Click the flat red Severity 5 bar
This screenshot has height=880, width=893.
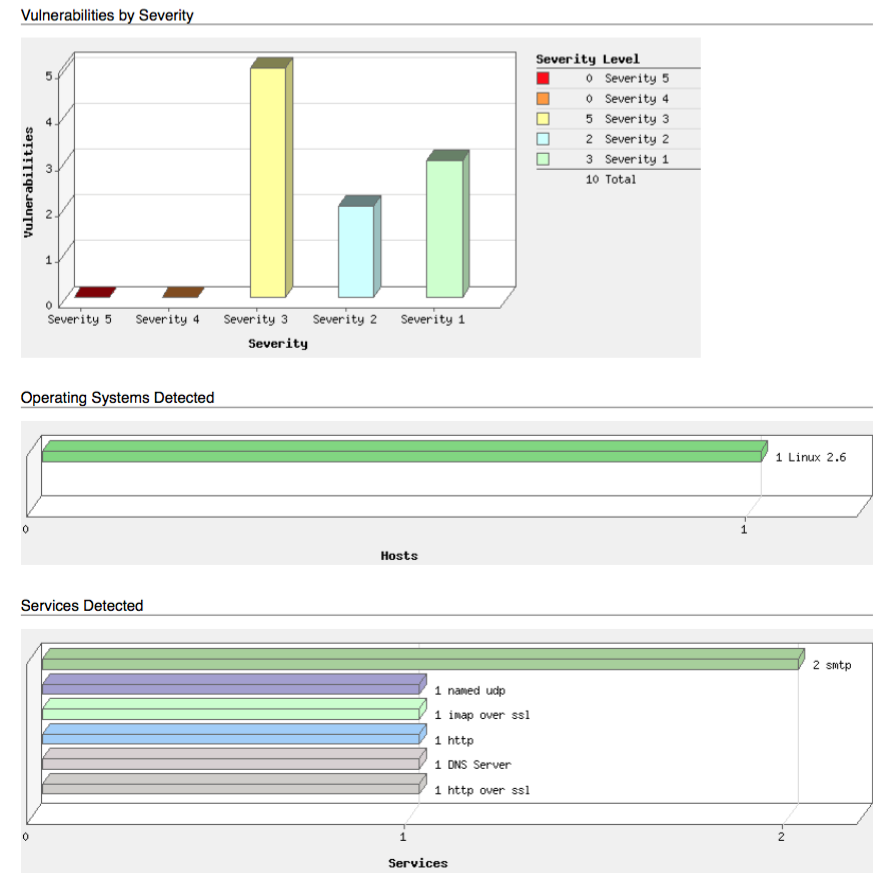(95, 292)
